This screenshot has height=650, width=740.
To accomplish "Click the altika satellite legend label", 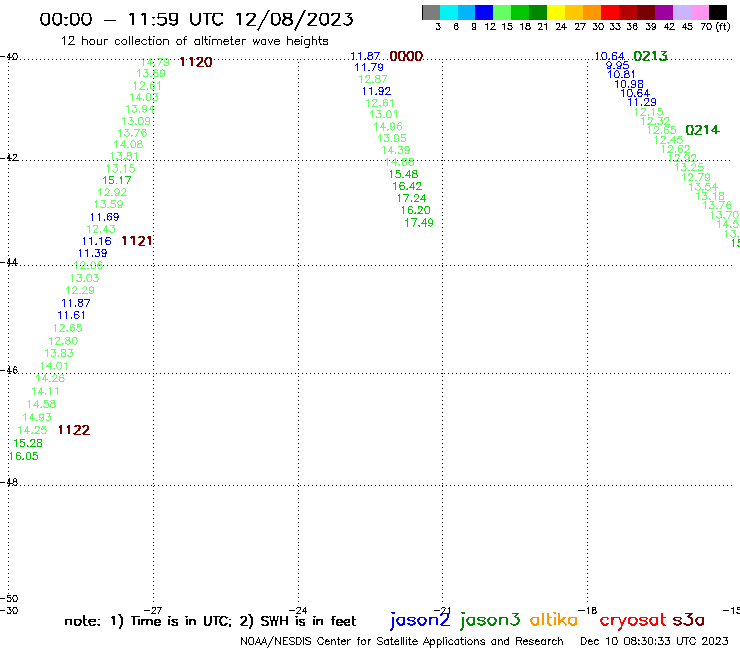I will click(554, 620).
